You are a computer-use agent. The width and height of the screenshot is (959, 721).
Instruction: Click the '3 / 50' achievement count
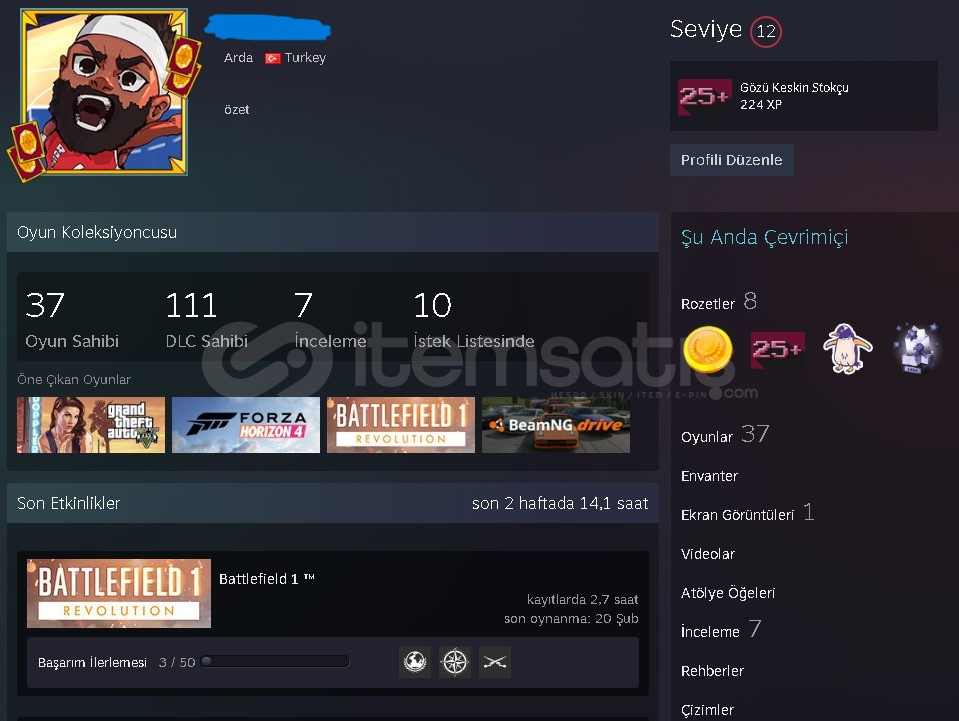[x=177, y=662]
